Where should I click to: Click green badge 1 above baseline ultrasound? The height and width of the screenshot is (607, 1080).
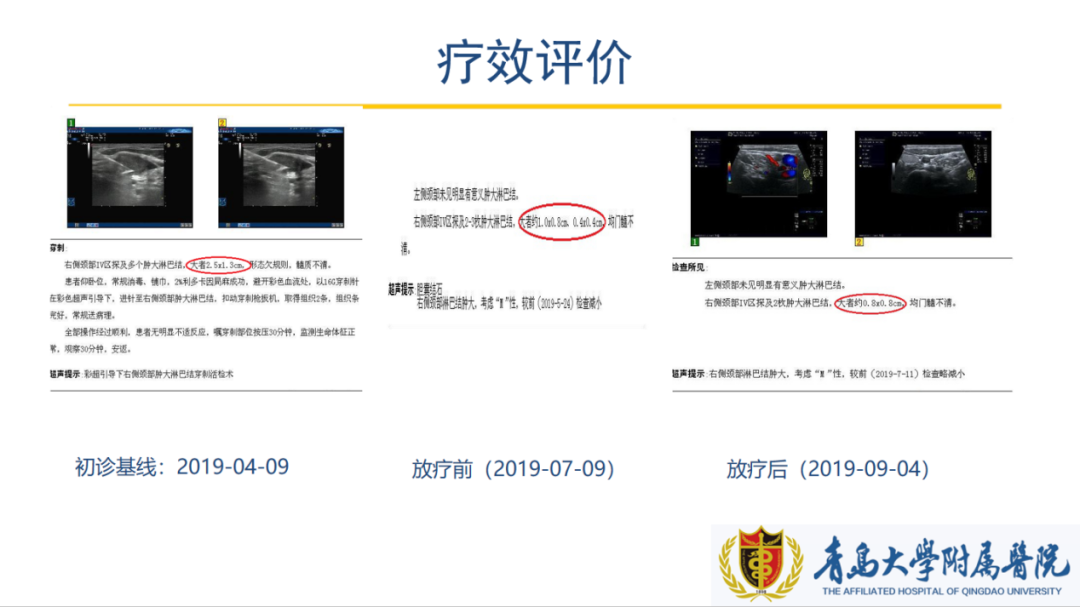click(x=71, y=123)
